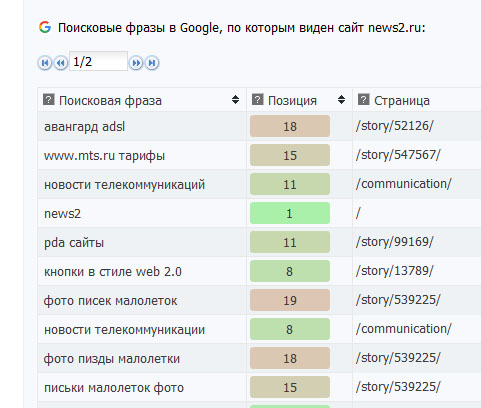The height and width of the screenshot is (408, 481).
Task: Go to the previous results page
Action: 61,63
